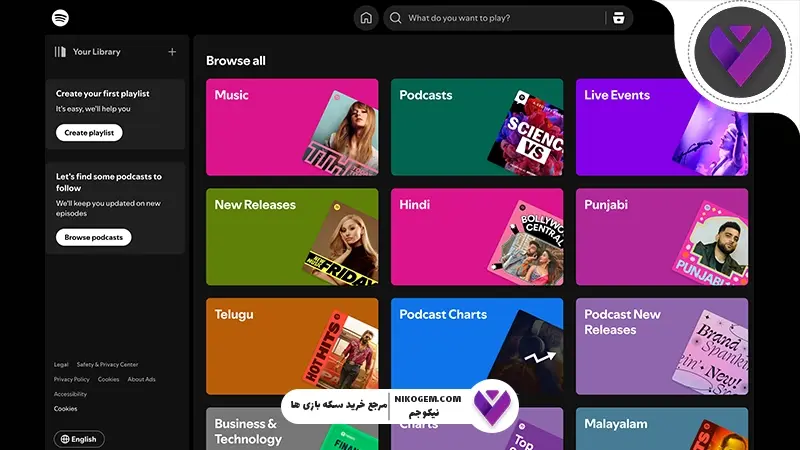Image resolution: width=800 pixels, height=450 pixels.
Task: Click the 'Browse all' heading
Action: 236,61
